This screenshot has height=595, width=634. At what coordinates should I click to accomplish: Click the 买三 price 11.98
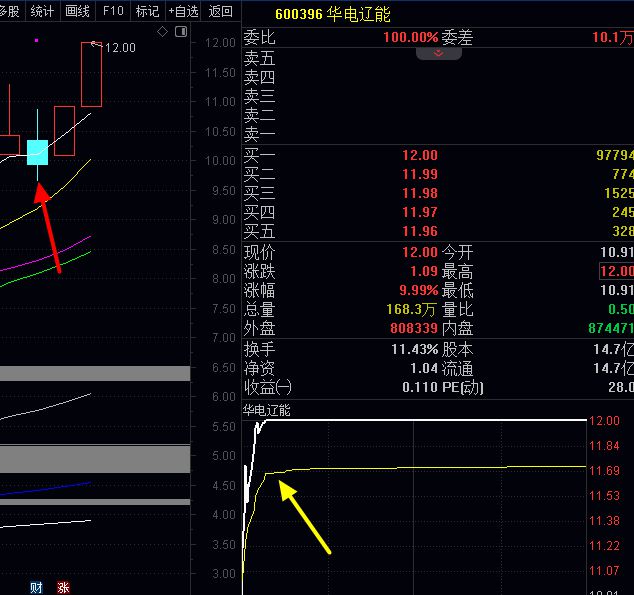click(420, 193)
